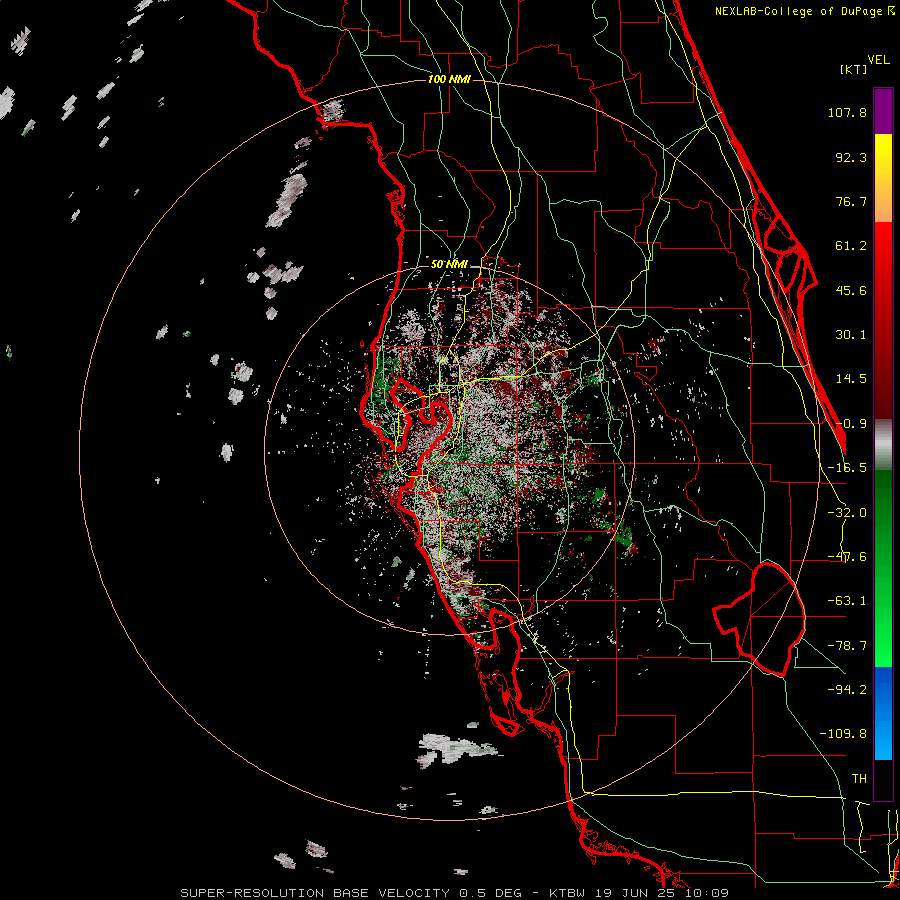Click the NEXLAB-College of DuPage label
Image resolution: width=900 pixels, height=900 pixels.
point(801,11)
